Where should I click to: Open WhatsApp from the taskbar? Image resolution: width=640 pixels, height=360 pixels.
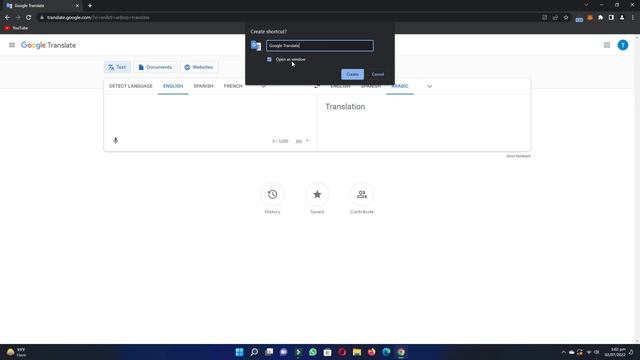coord(313,352)
